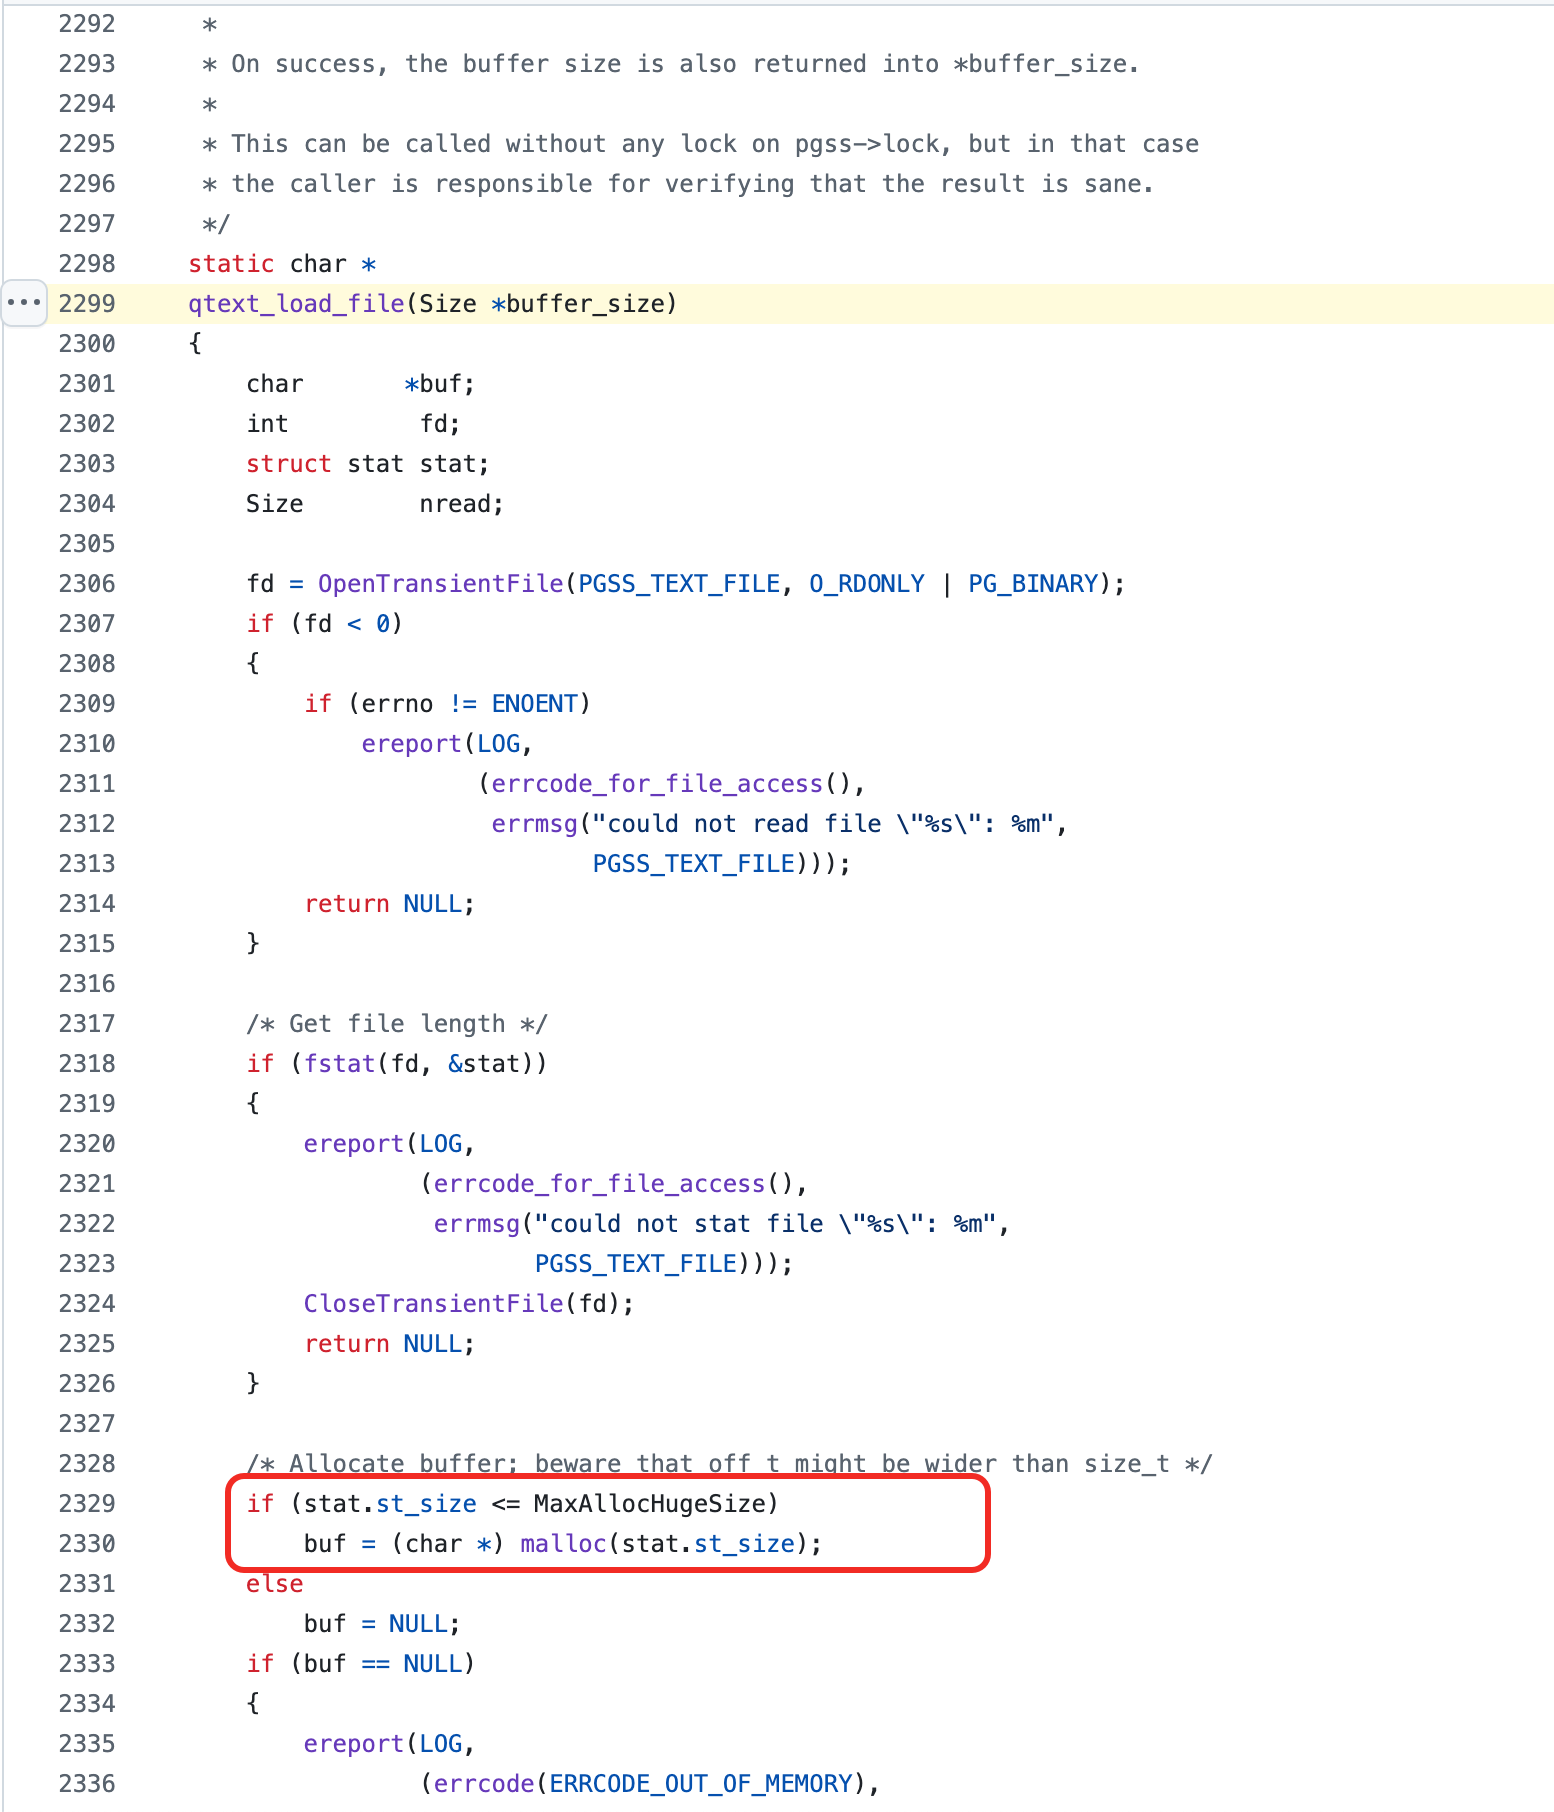Click the else keyword on line 2331
This screenshot has width=1554, height=1812.
pyautogui.click(x=275, y=1583)
